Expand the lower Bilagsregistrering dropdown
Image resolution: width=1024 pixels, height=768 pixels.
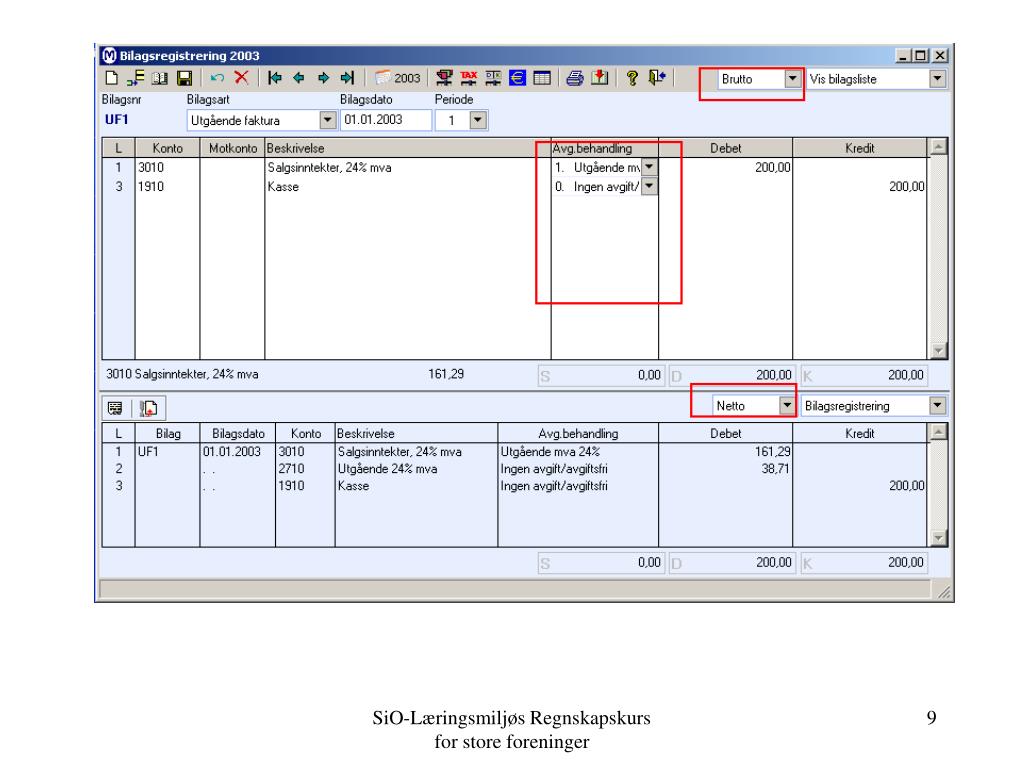pyautogui.click(x=937, y=406)
